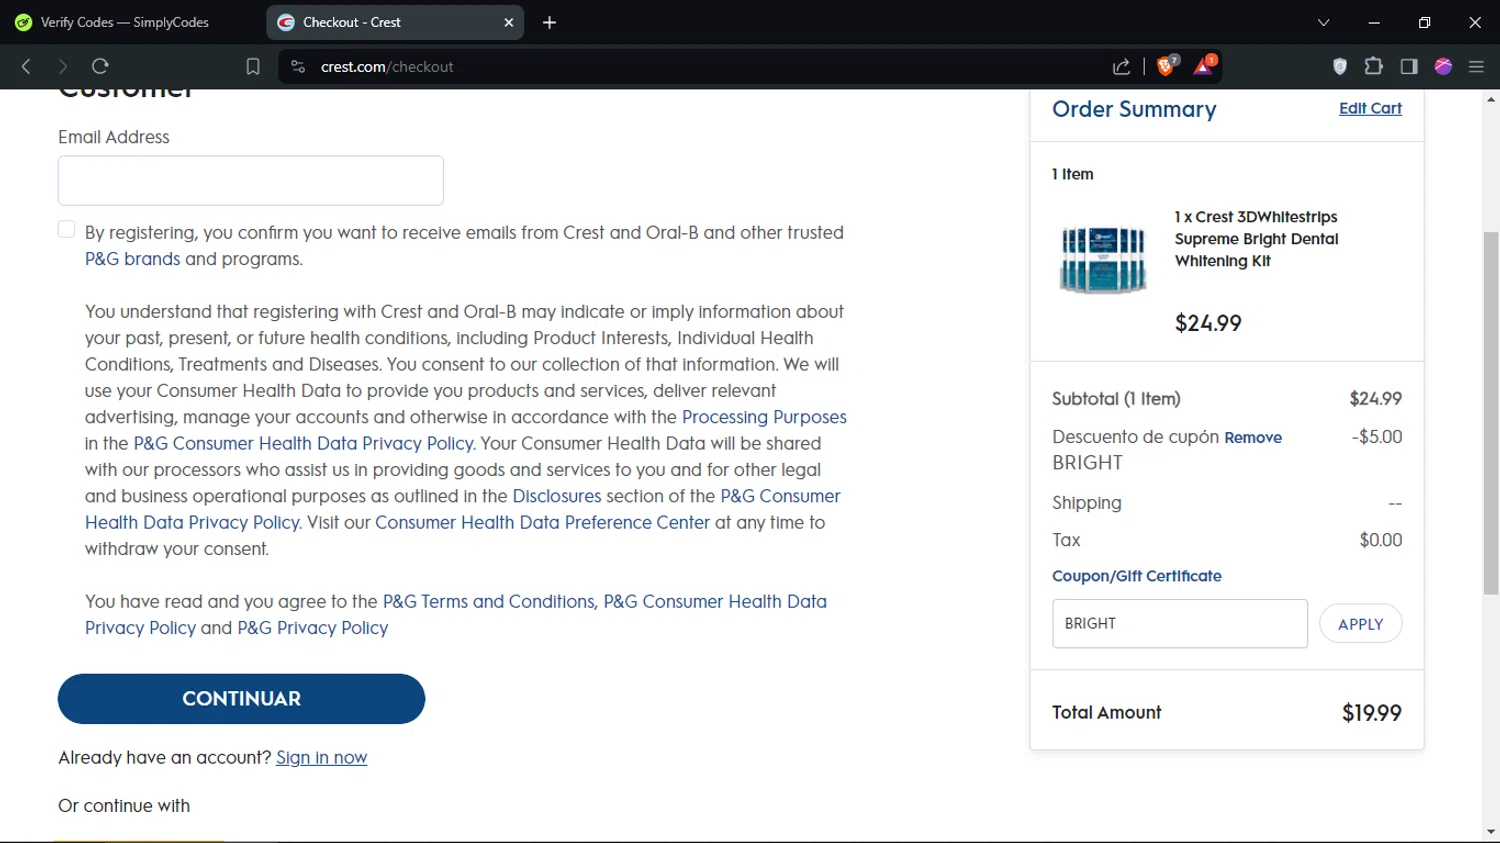Go back to the previous page
The height and width of the screenshot is (843, 1500).
pyautogui.click(x=26, y=66)
